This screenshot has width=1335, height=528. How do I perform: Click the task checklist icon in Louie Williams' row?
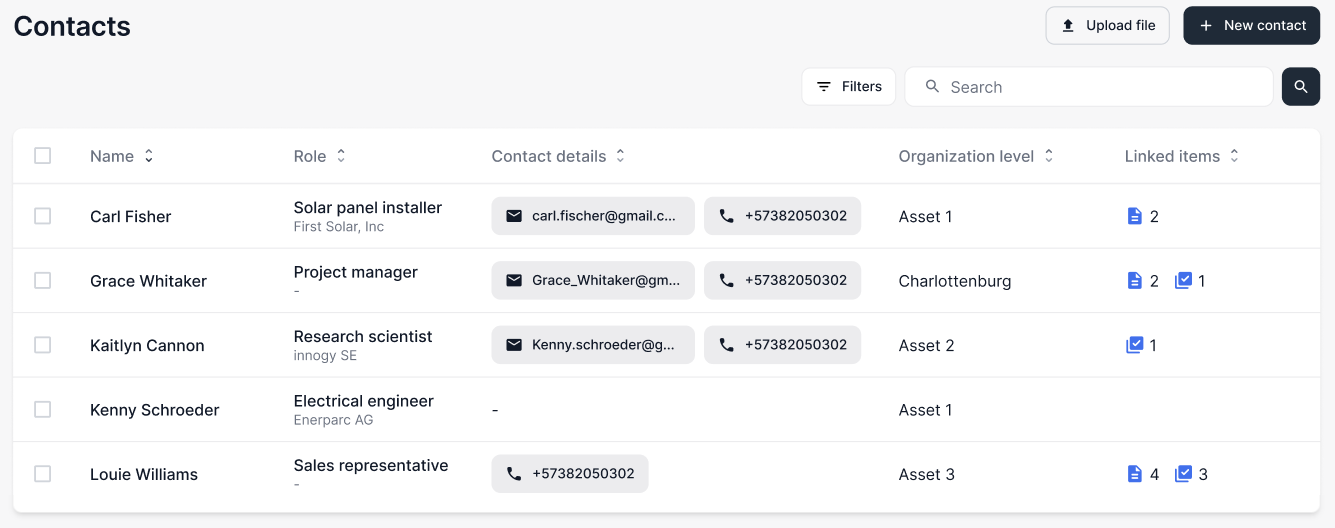tap(1183, 474)
